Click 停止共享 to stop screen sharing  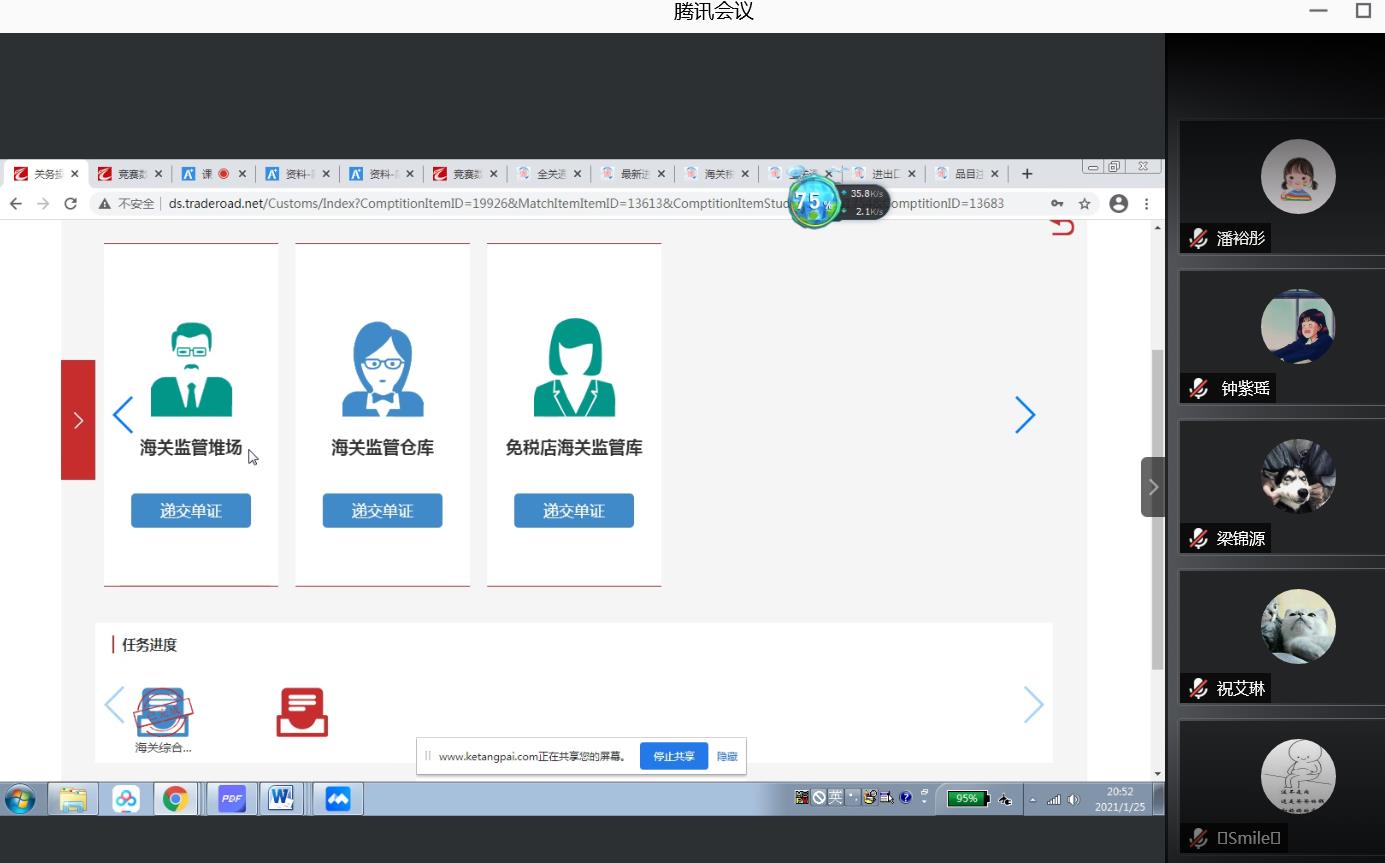pyautogui.click(x=674, y=756)
